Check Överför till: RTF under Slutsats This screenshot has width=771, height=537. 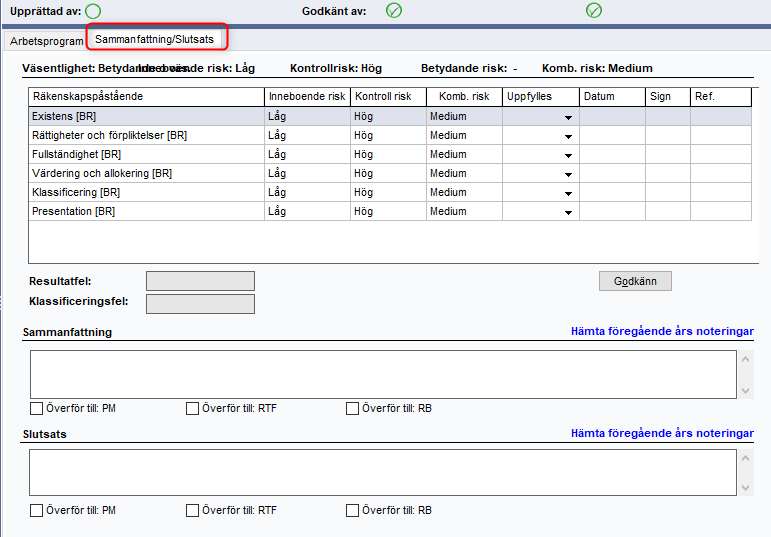tap(192, 510)
